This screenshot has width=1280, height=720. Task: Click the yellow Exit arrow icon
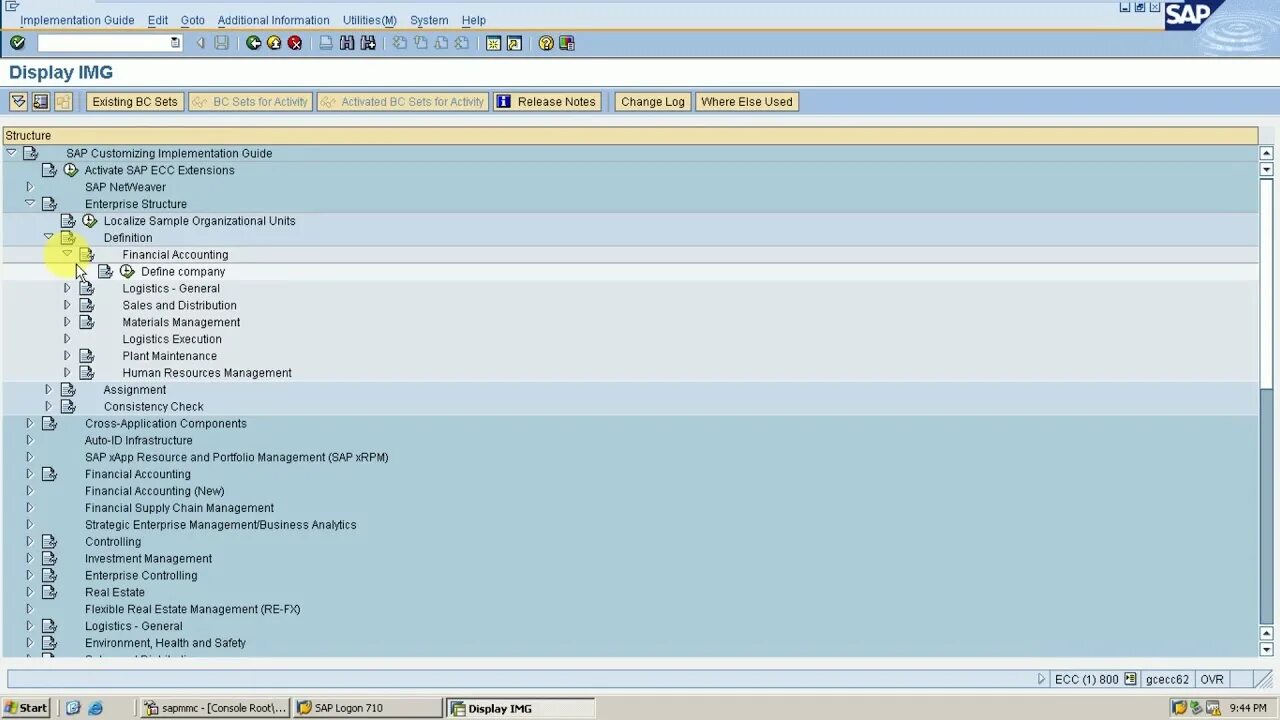click(274, 43)
